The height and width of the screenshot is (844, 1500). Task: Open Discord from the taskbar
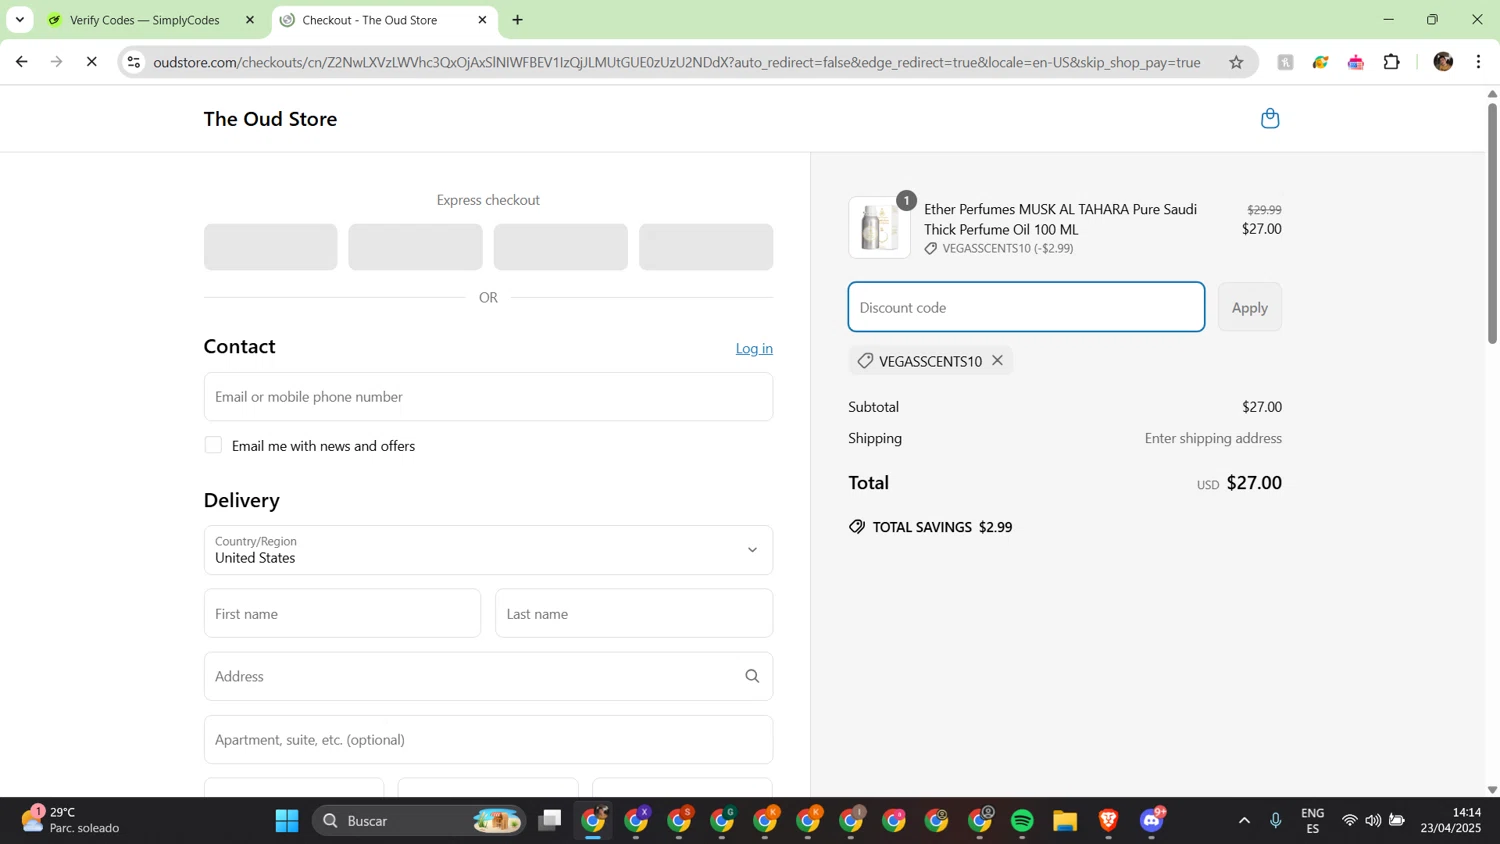point(1151,821)
